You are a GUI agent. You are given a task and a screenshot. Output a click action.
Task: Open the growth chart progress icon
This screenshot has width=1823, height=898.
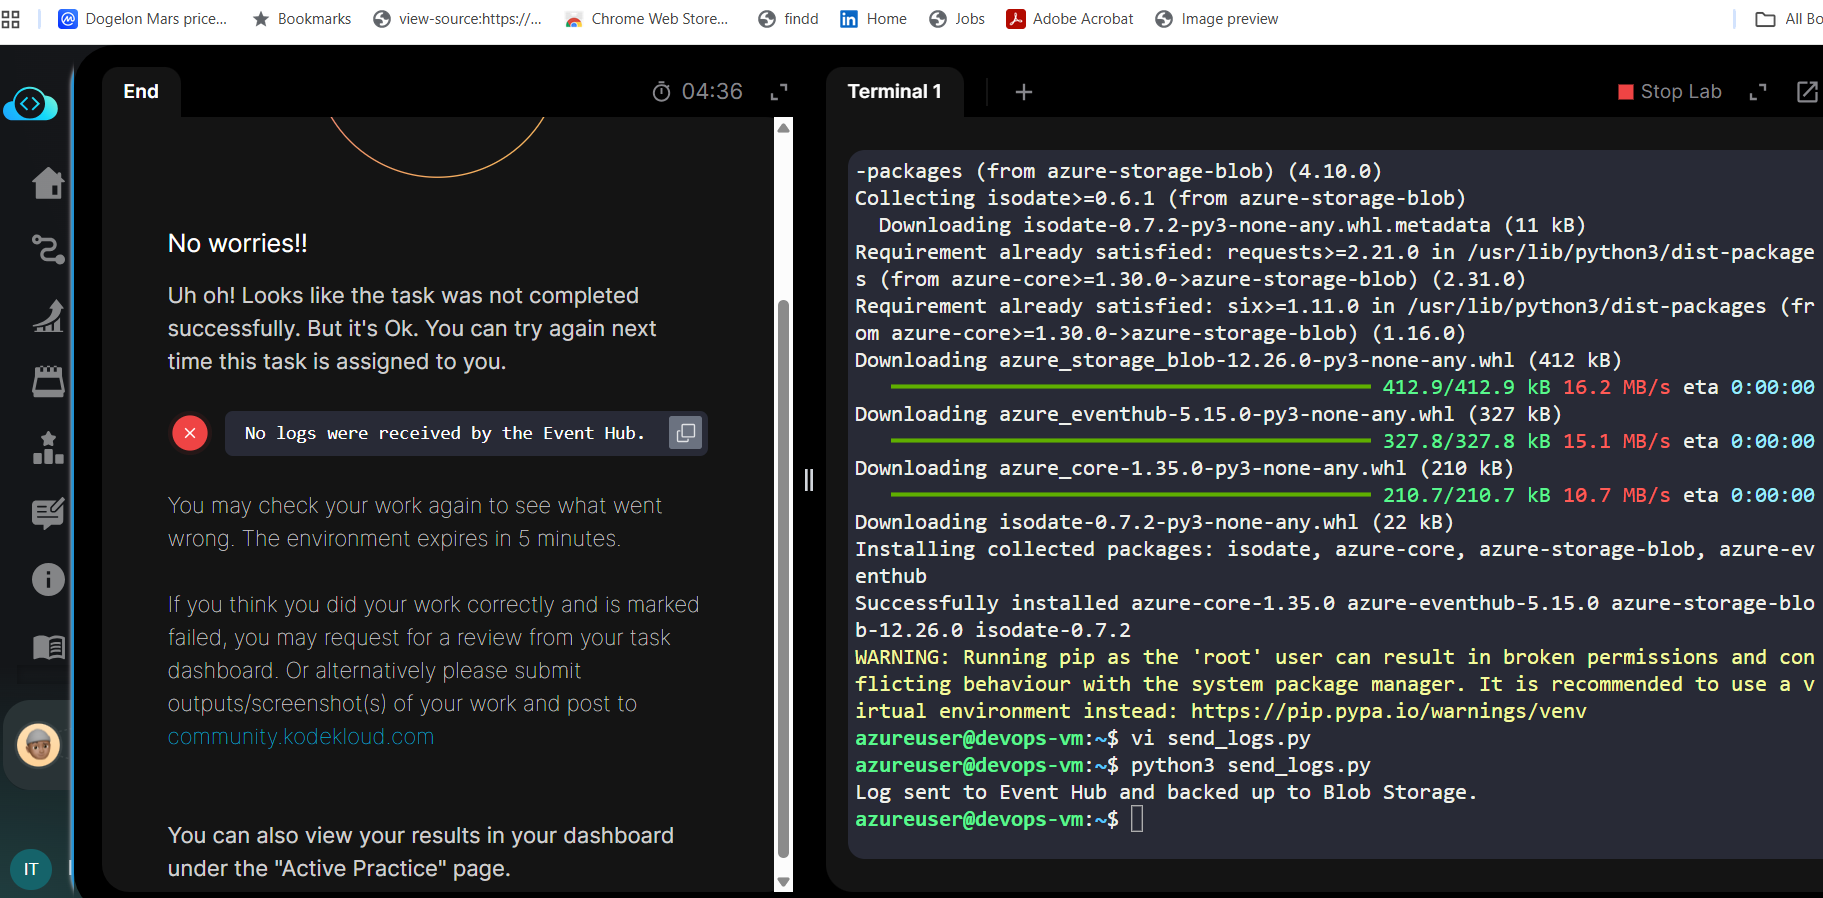(47, 316)
